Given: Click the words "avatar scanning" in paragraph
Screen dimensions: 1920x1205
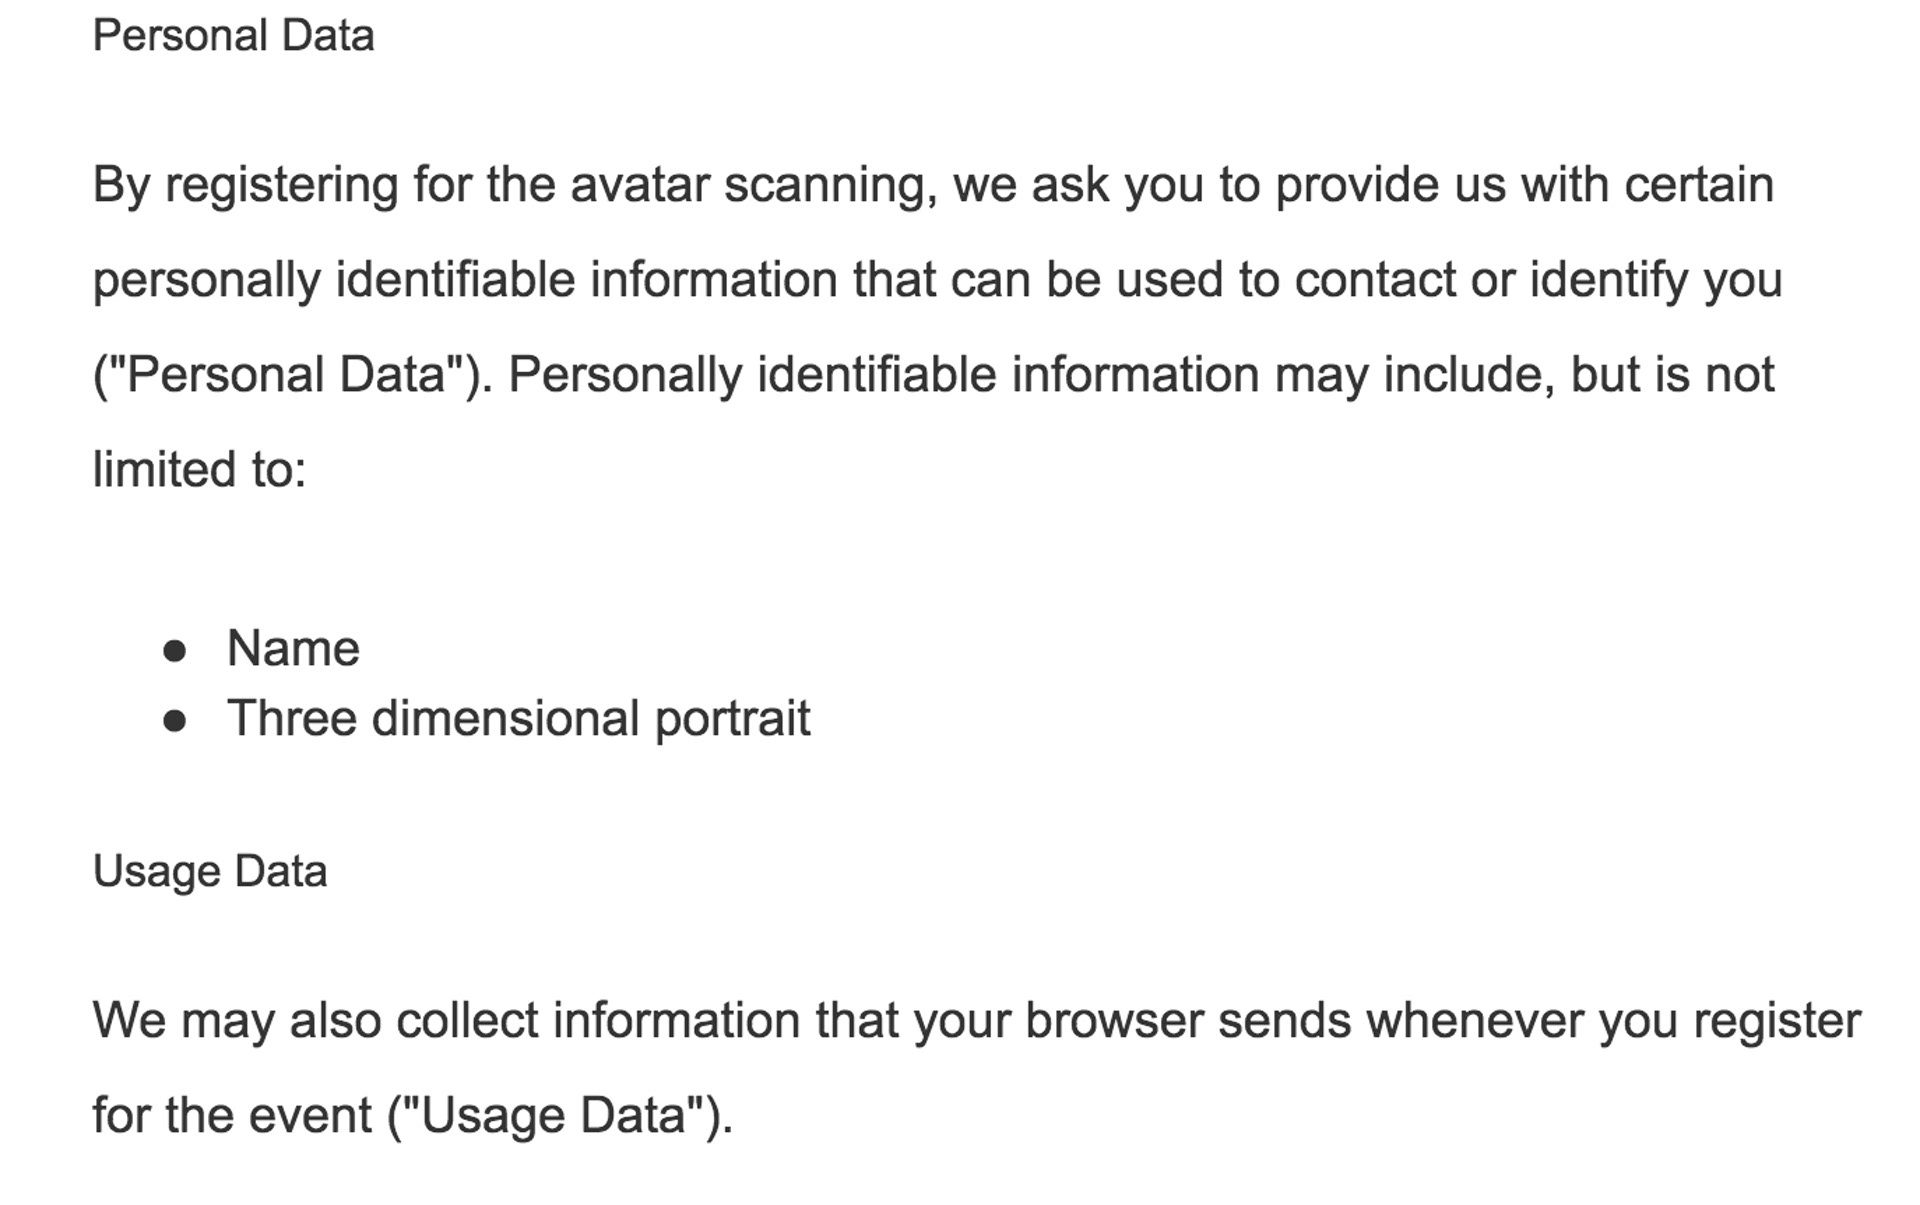Looking at the screenshot, I should pyautogui.click(x=753, y=186).
